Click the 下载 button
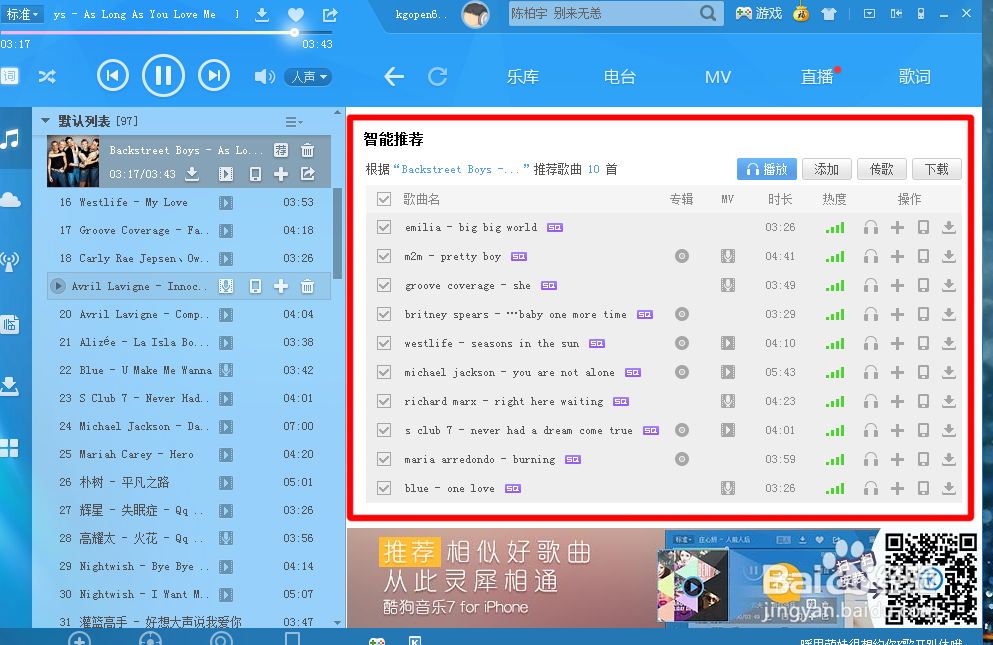The image size is (993, 645). pos(937,169)
